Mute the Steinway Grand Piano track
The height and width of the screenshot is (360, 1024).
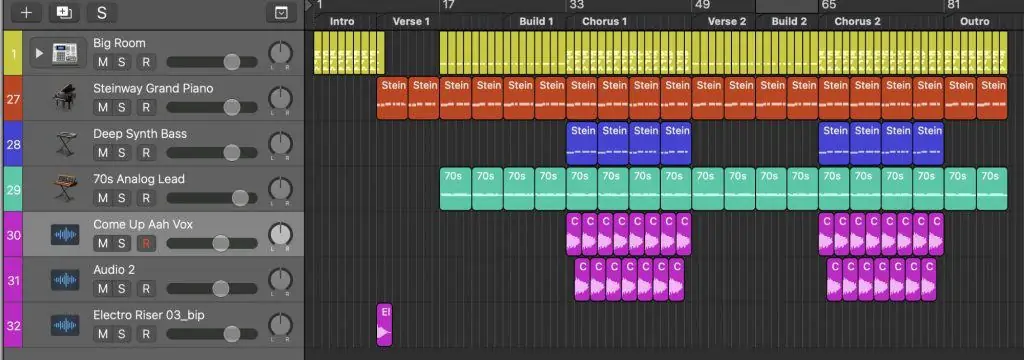point(103,107)
